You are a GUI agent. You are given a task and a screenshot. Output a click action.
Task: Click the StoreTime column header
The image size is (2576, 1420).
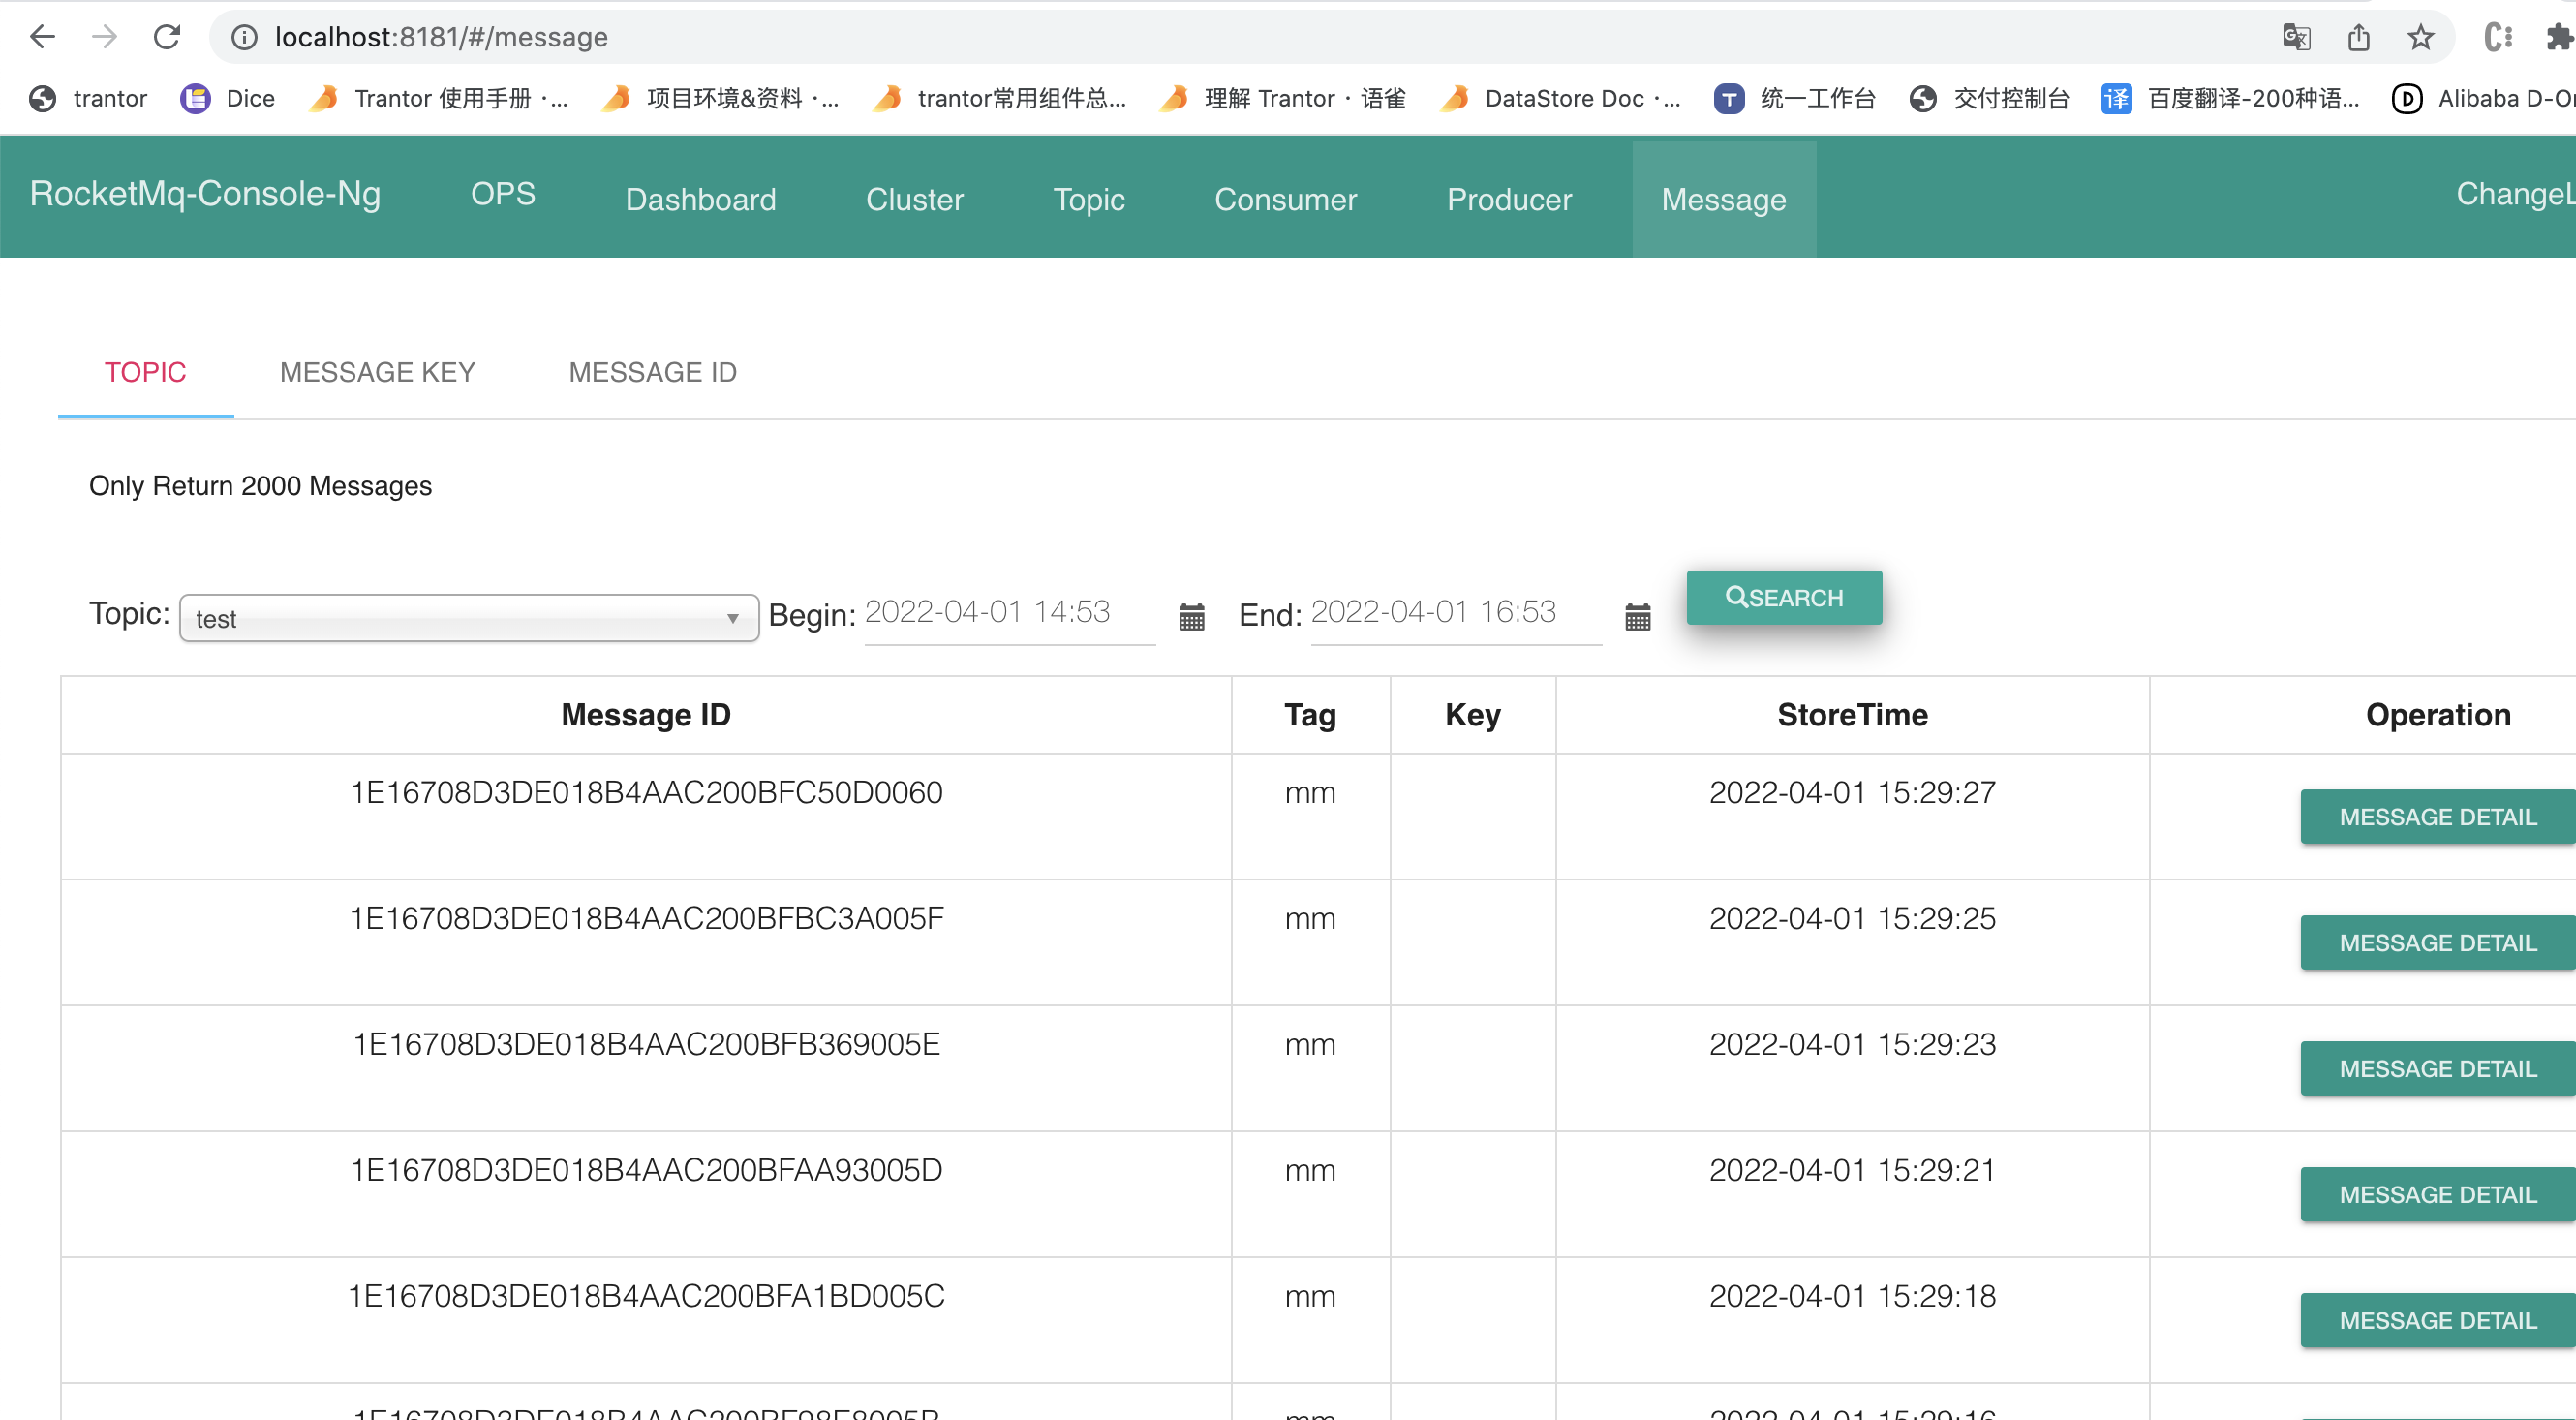tap(1852, 715)
